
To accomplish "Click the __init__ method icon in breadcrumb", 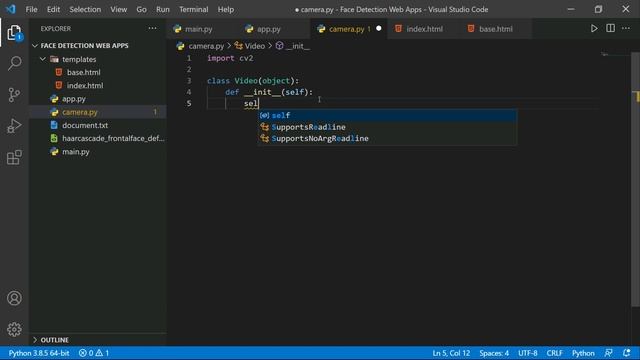I will (280, 46).
